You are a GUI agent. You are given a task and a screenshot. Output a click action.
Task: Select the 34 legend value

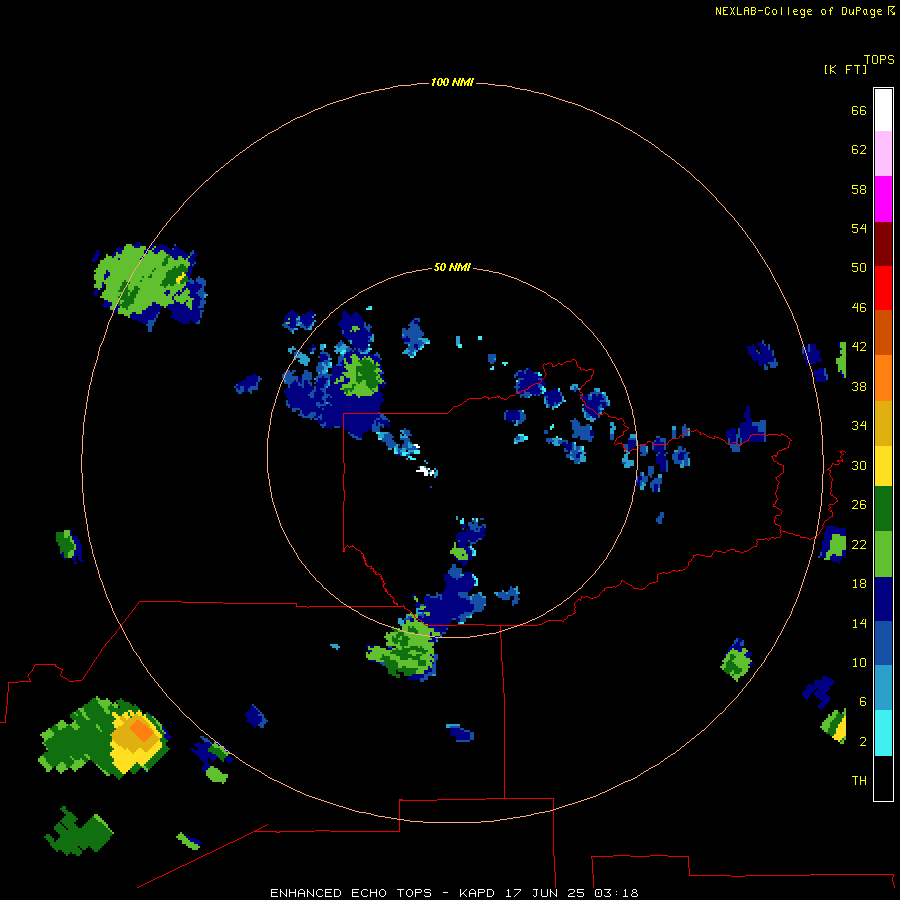859,426
